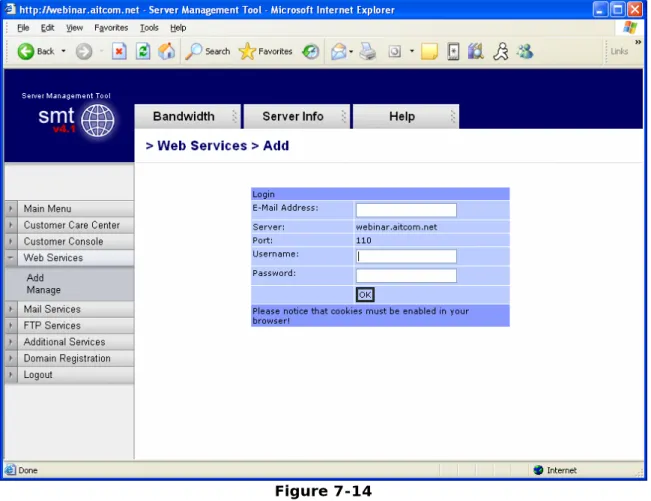Refresh the page with the green arrows icon
Image resolution: width=651 pixels, height=501 pixels.
pos(143,51)
